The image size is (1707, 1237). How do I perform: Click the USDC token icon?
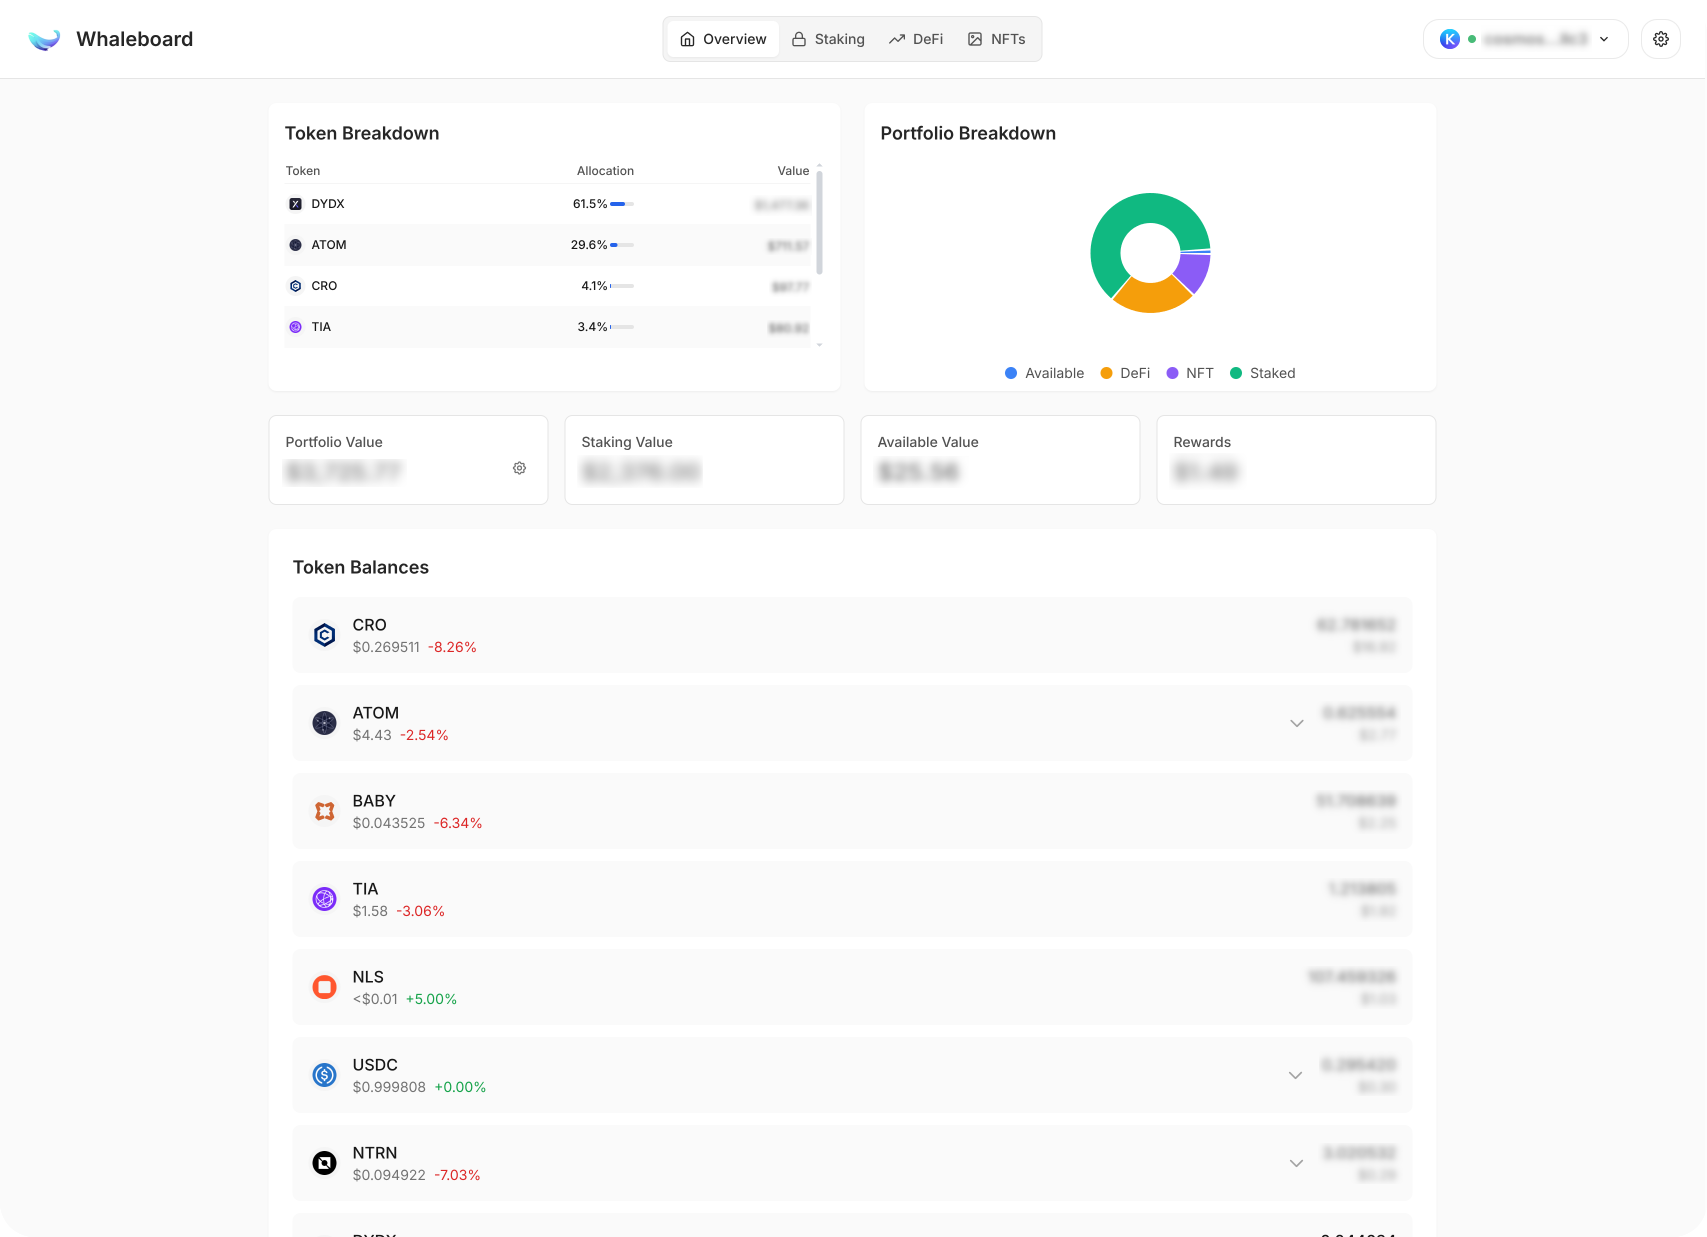tap(325, 1075)
